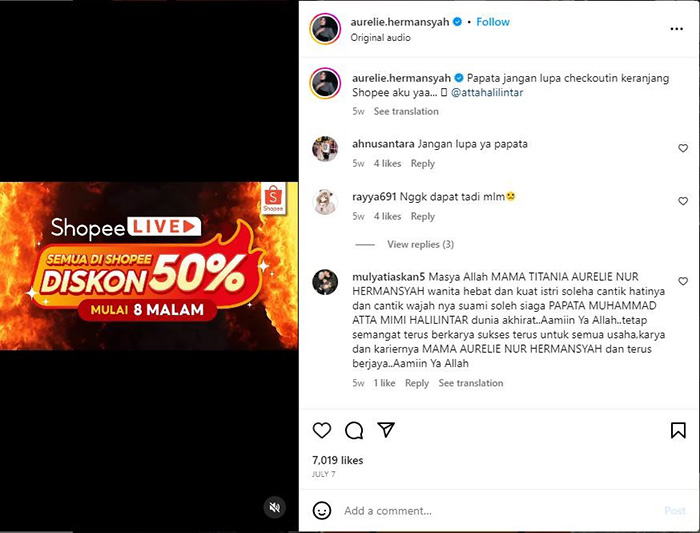Open aurelie.hermansyah header profile picture
The width and height of the screenshot is (700, 533).
point(325,29)
